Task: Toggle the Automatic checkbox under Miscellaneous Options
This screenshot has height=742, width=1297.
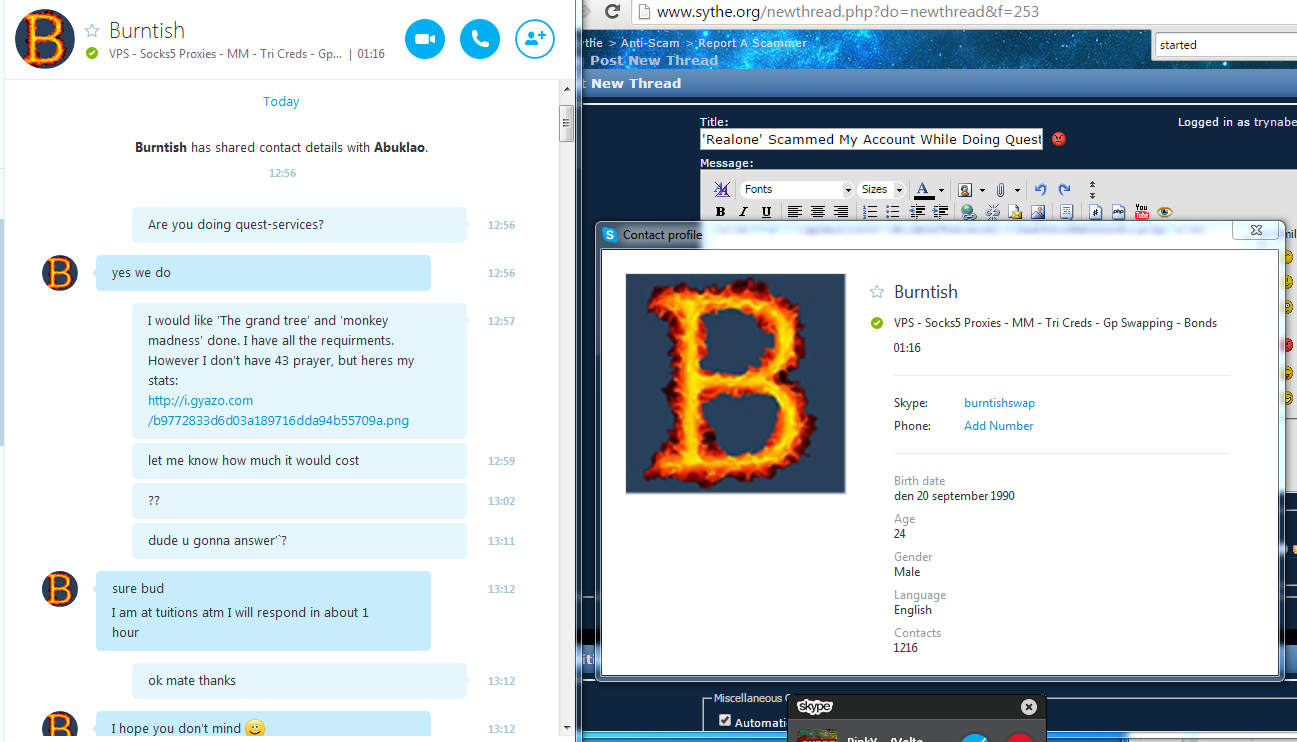Action: point(725,721)
